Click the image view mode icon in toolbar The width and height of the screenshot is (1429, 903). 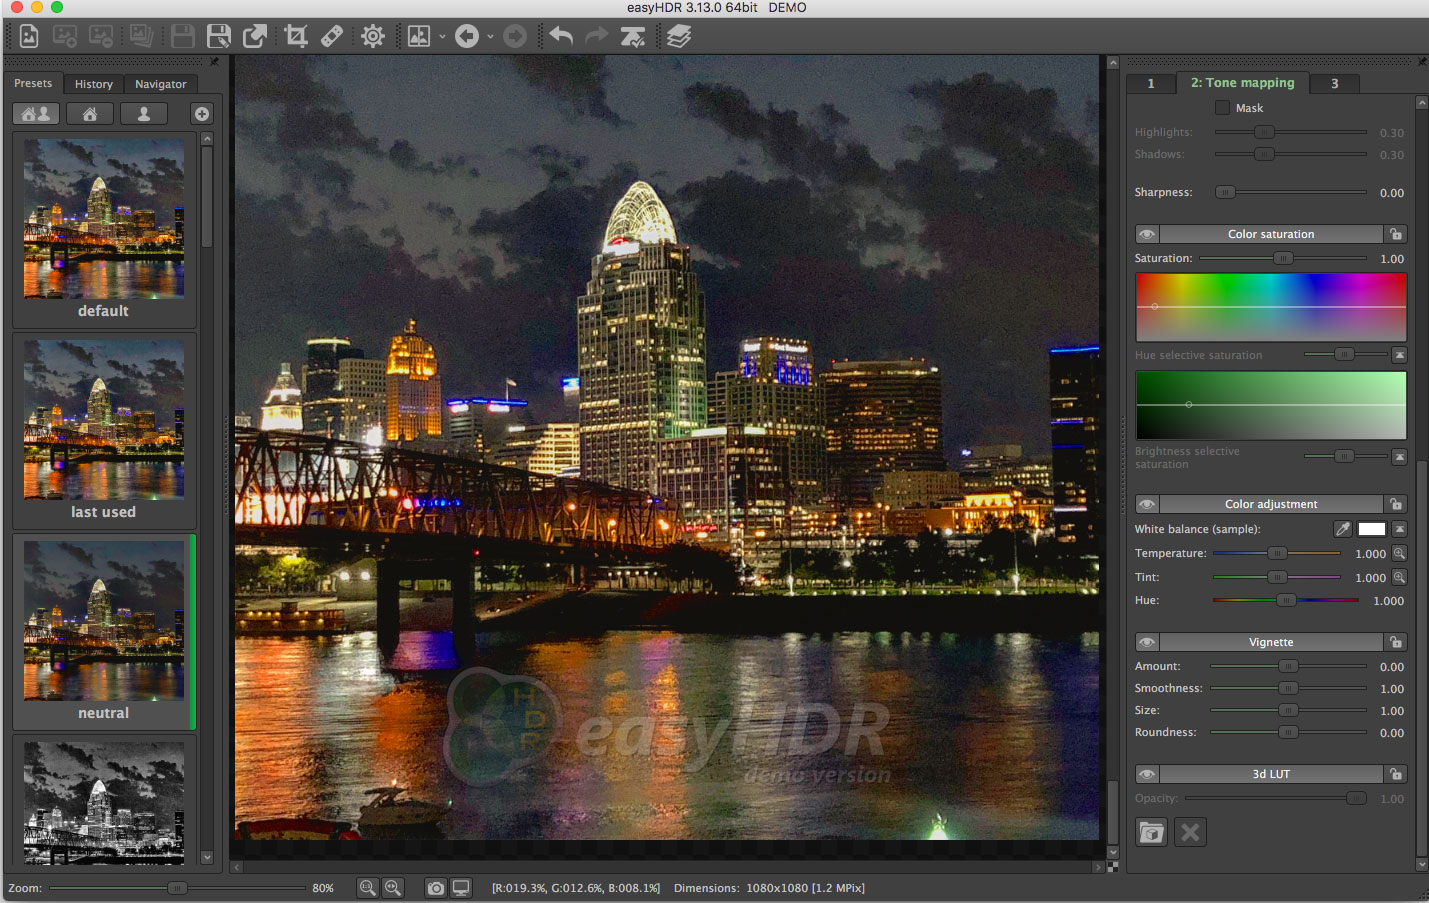click(419, 37)
